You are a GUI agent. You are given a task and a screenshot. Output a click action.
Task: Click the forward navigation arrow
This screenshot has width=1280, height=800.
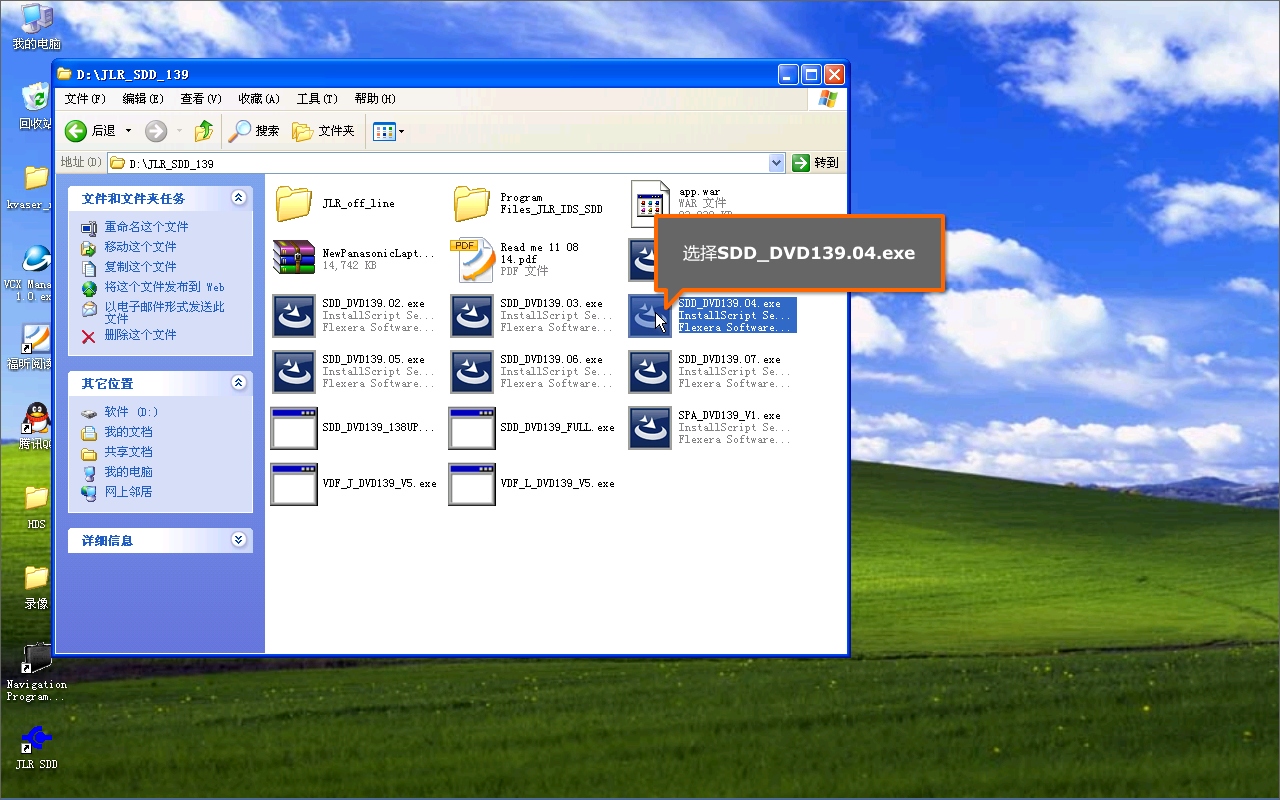pos(156,131)
